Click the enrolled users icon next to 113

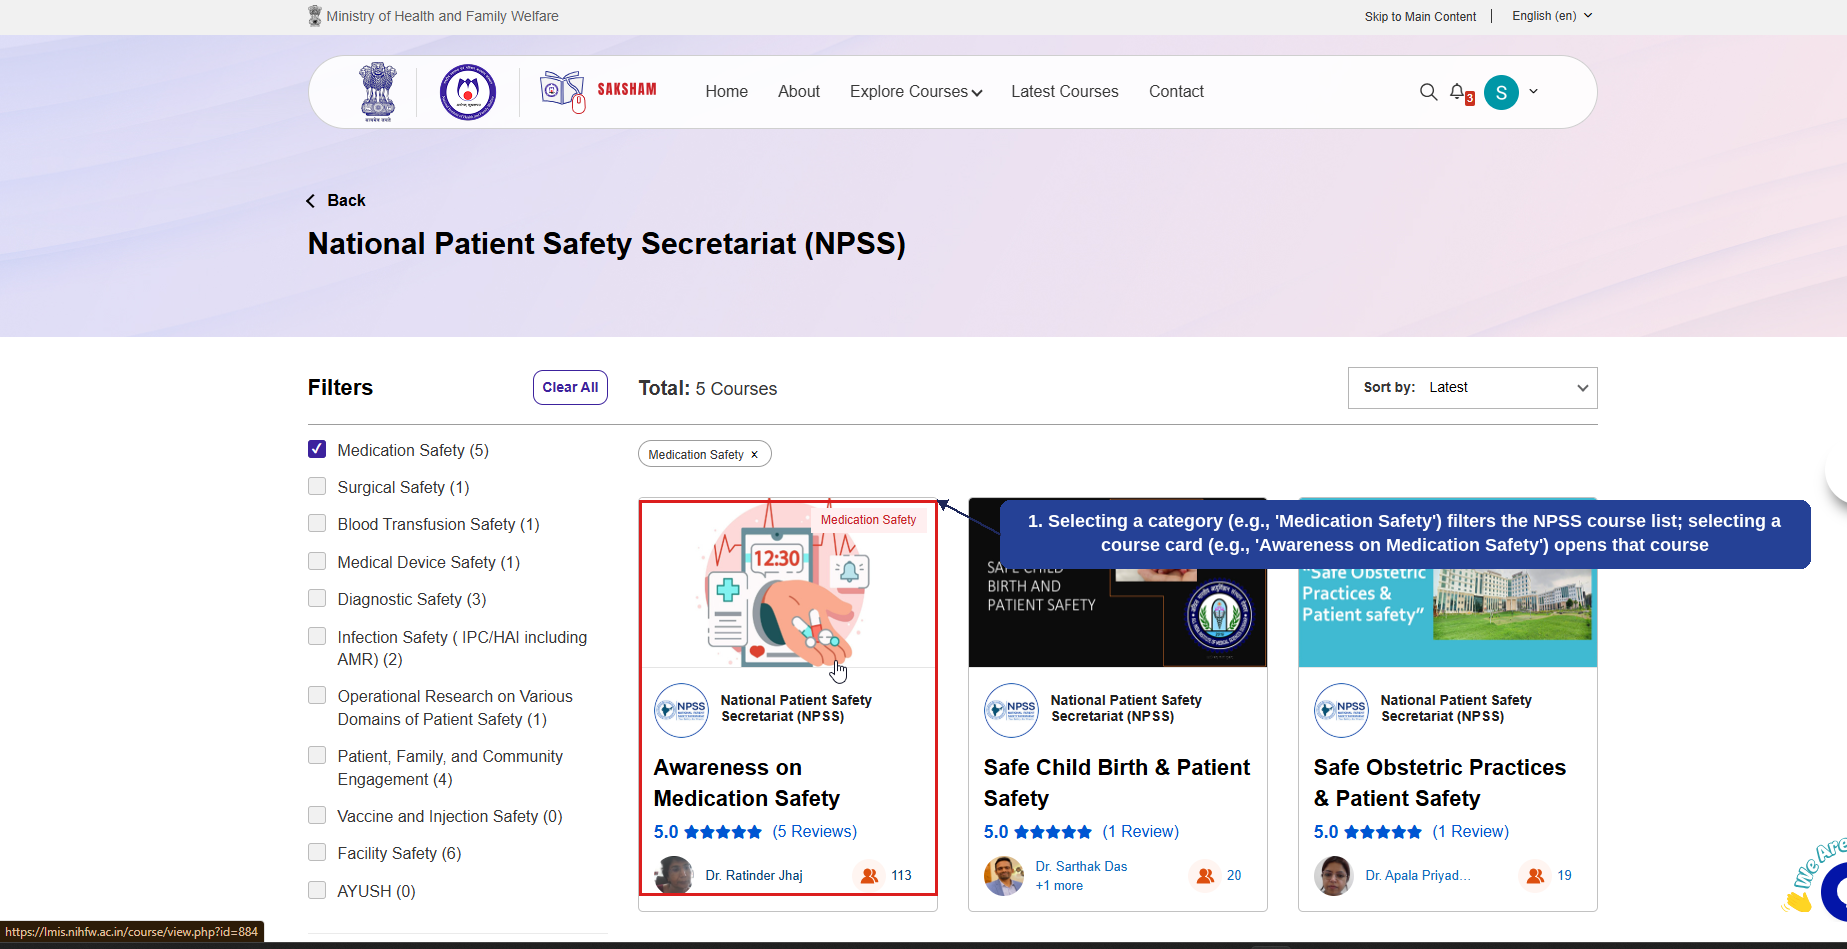point(869,876)
